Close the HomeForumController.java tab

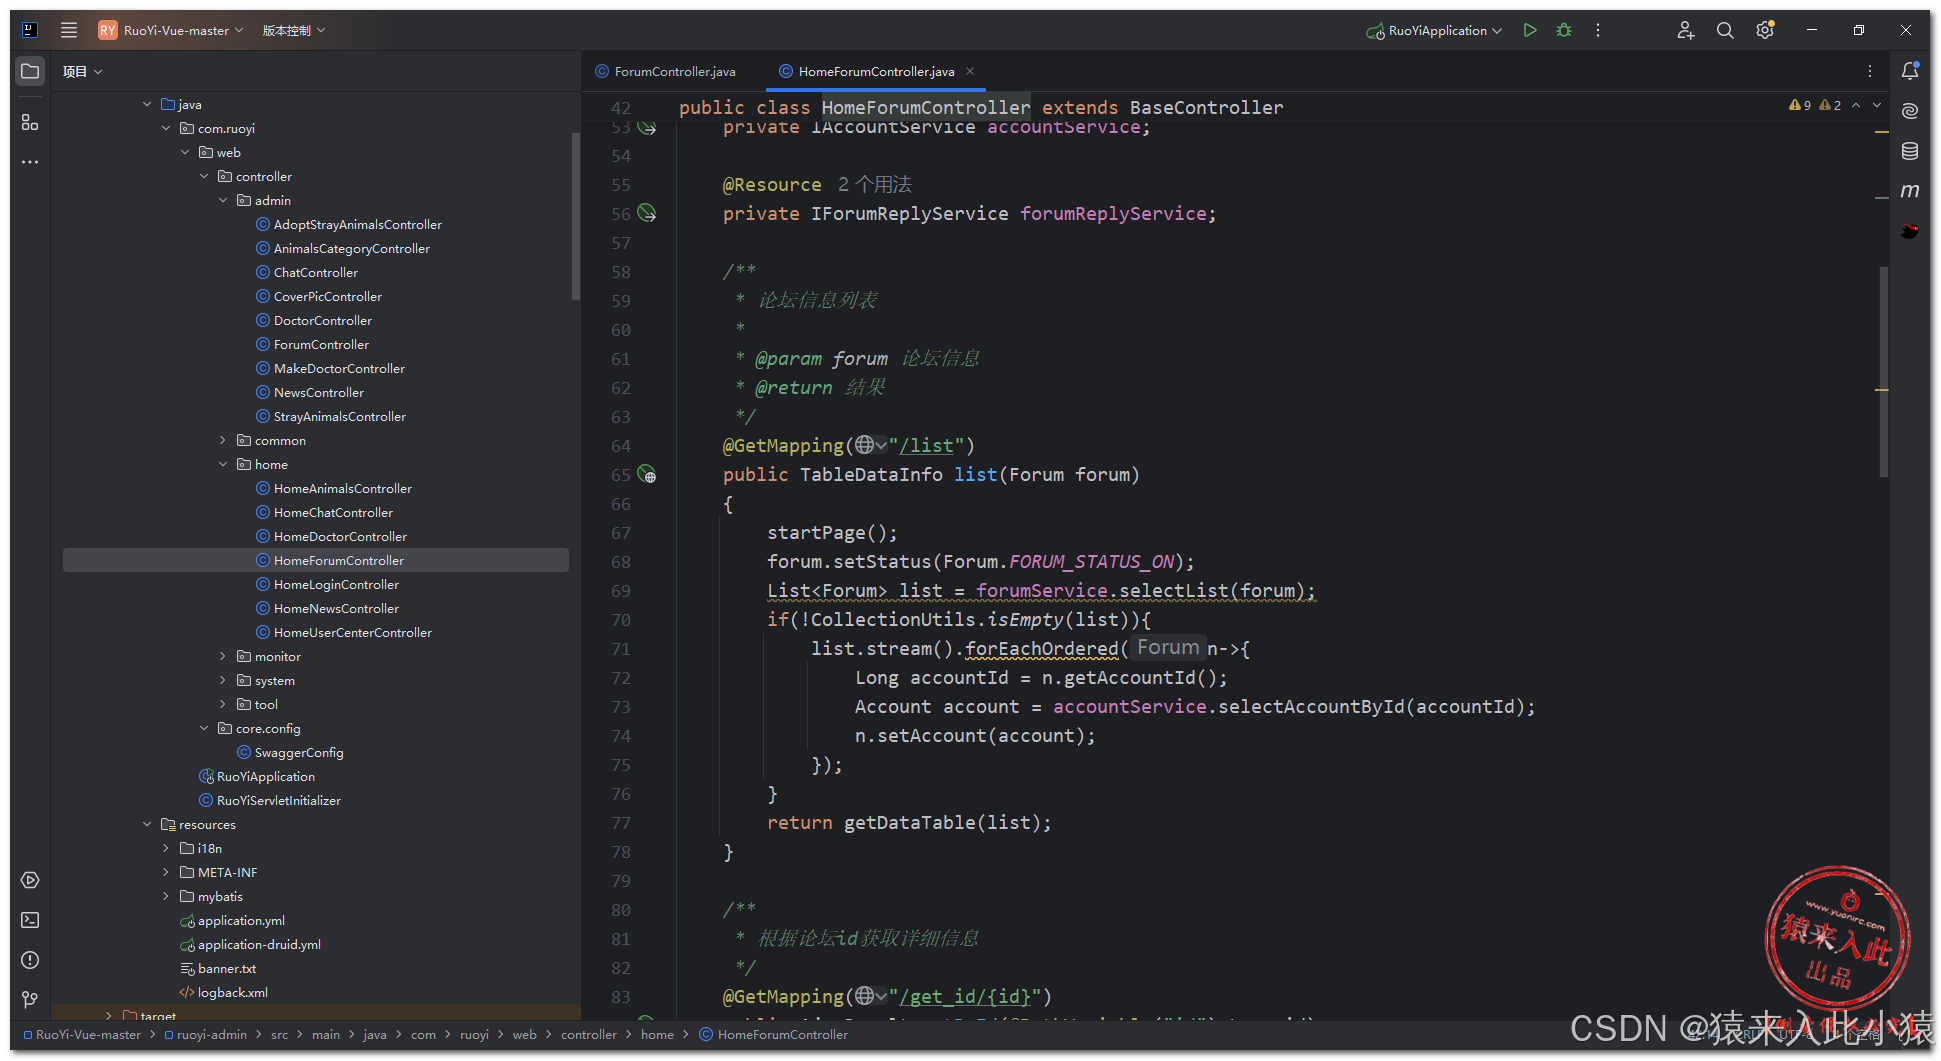coord(970,71)
